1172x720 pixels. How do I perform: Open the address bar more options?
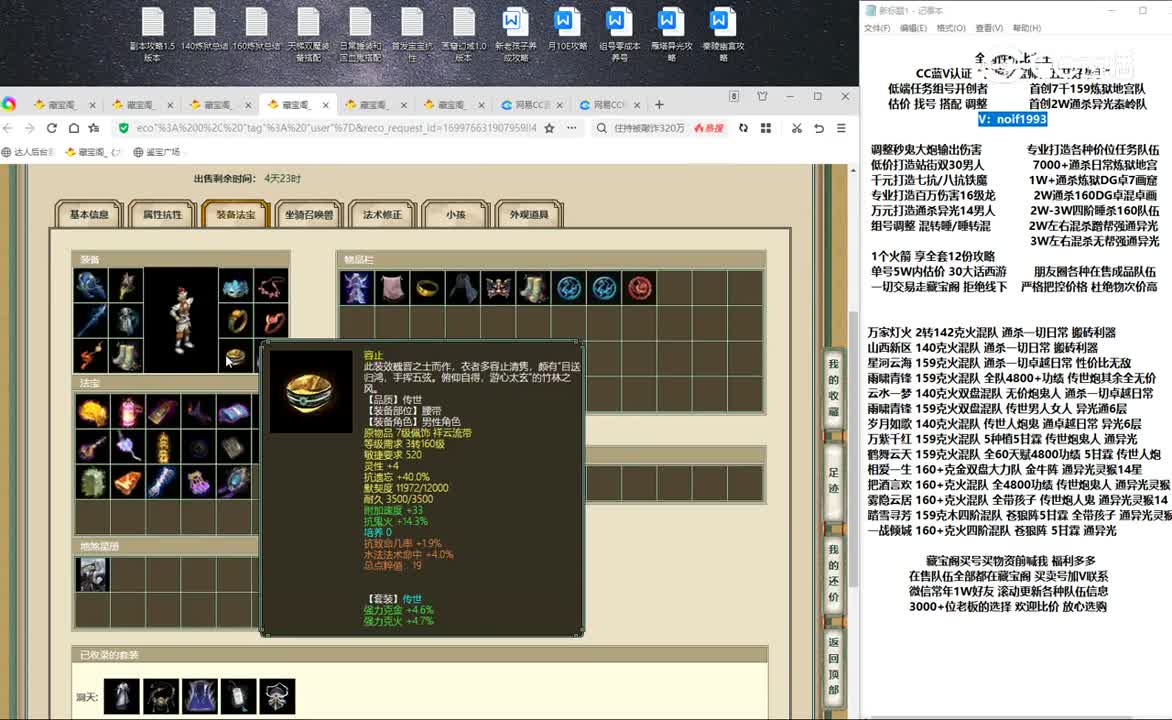pos(572,129)
